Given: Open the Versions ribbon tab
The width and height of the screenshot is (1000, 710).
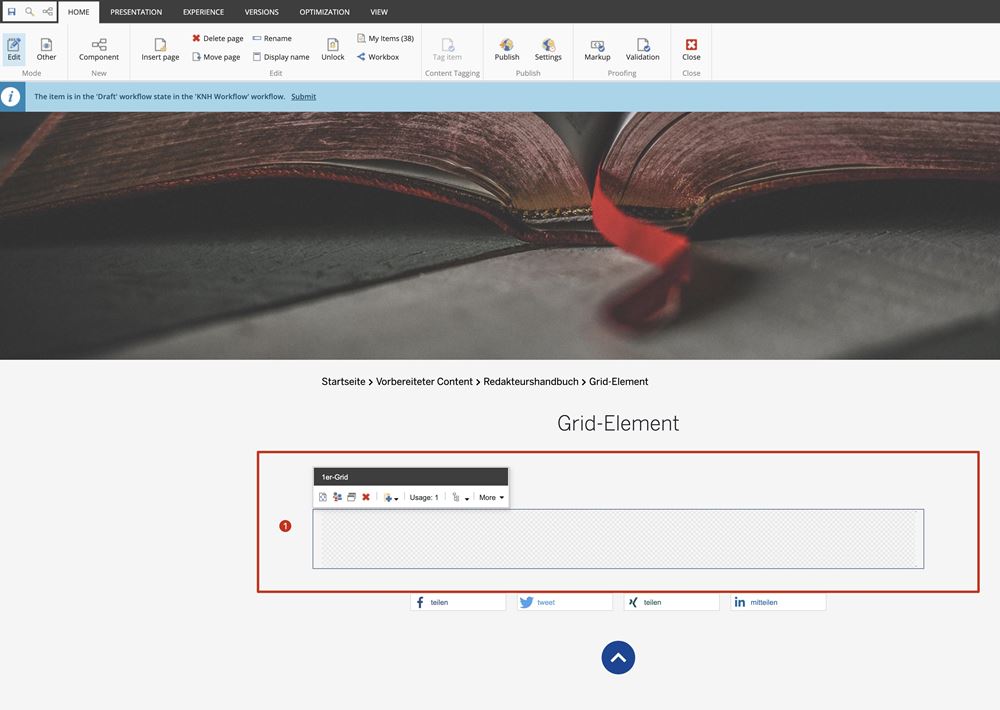Looking at the screenshot, I should click(262, 12).
